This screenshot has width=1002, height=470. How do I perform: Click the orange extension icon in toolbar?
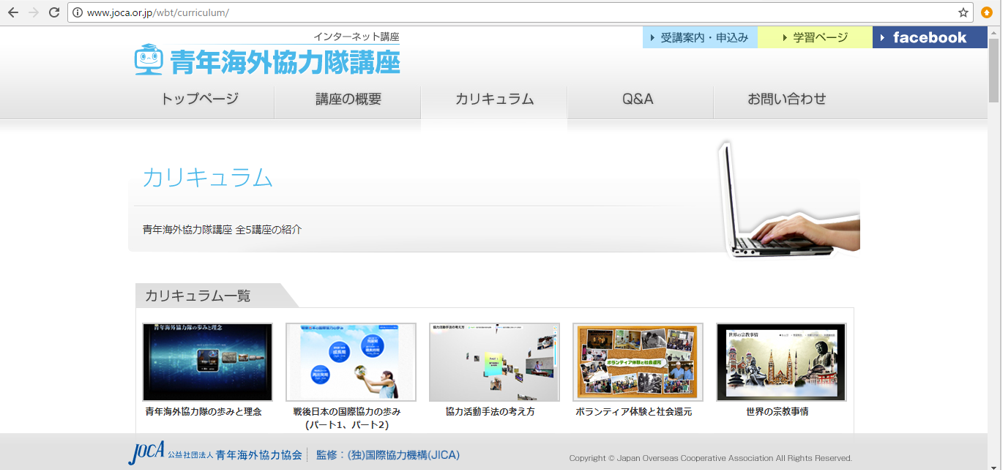pyautogui.click(x=986, y=12)
